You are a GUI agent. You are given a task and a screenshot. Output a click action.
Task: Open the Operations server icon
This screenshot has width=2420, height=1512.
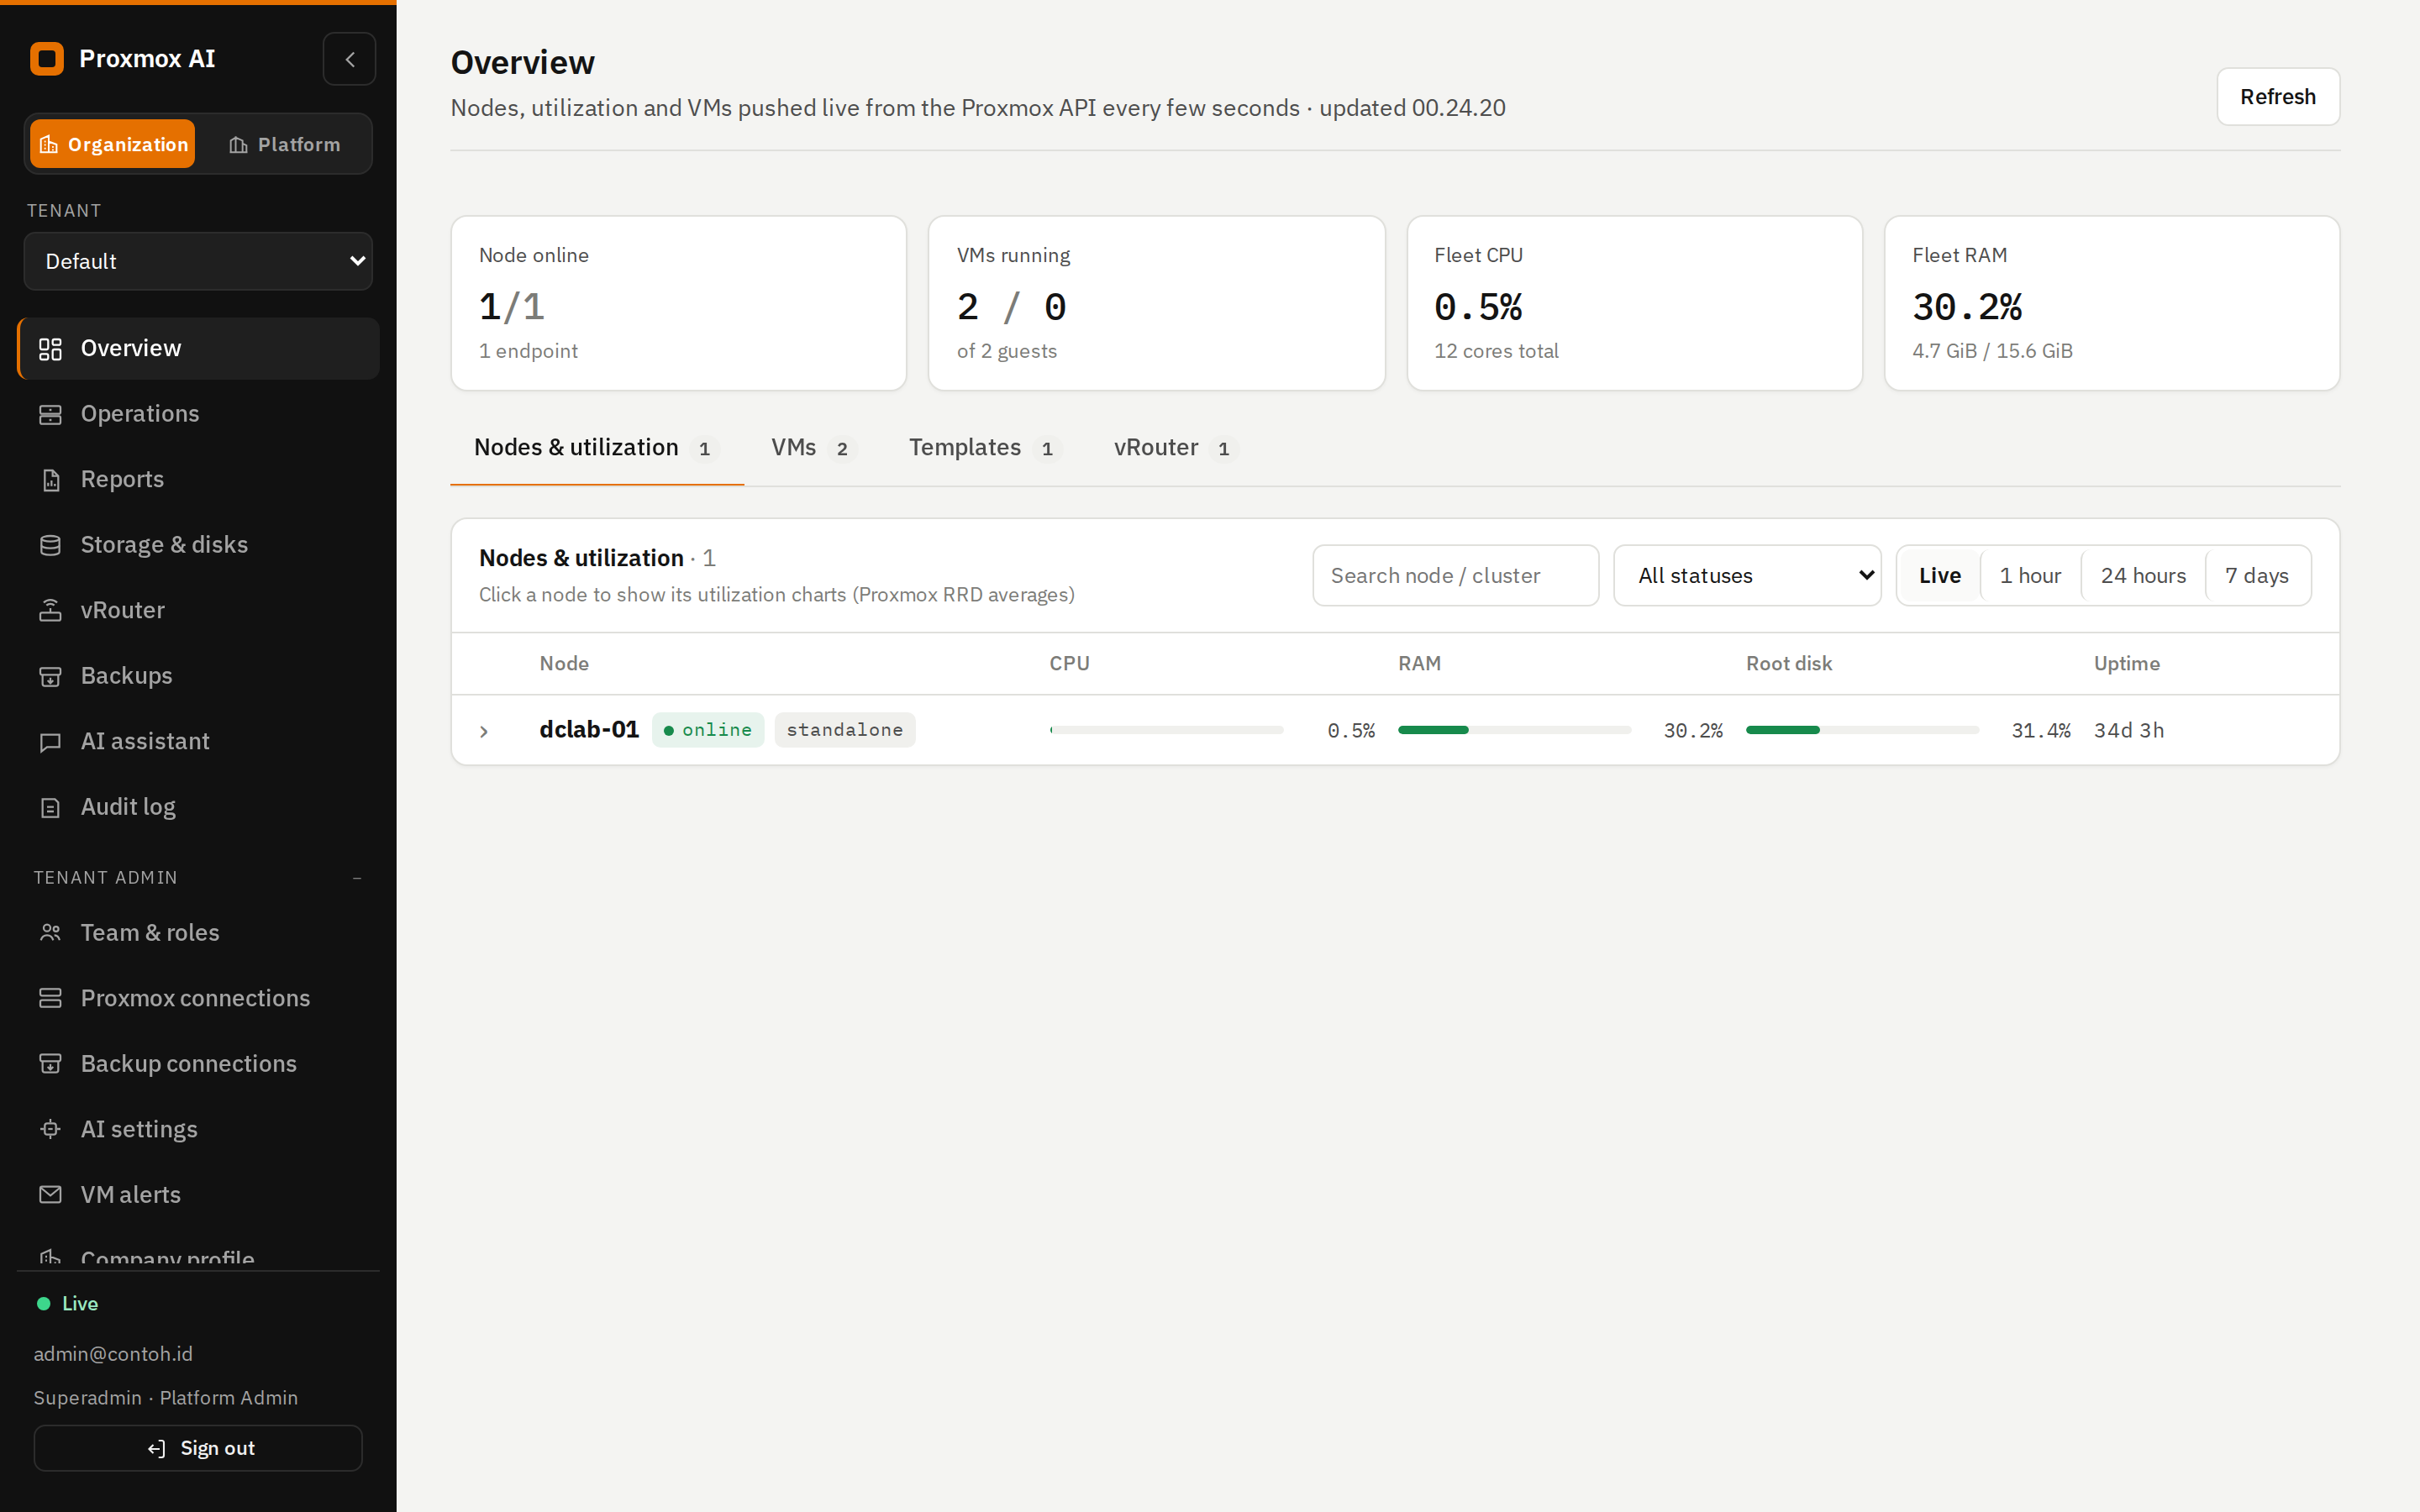[50, 414]
